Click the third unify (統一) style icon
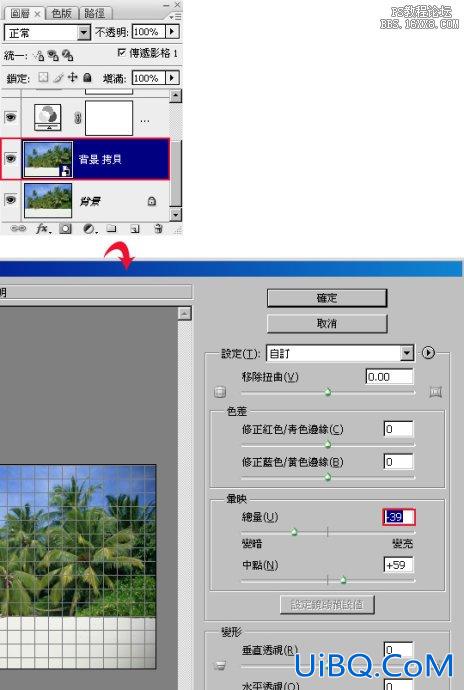The image size is (464, 690). point(67,55)
